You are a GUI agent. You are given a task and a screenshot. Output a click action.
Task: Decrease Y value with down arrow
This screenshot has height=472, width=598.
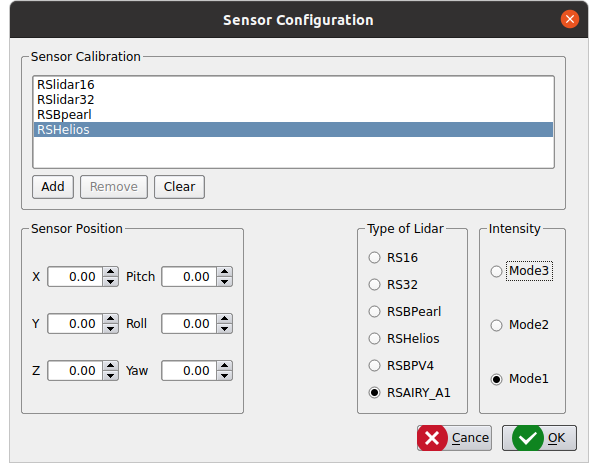click(111, 329)
